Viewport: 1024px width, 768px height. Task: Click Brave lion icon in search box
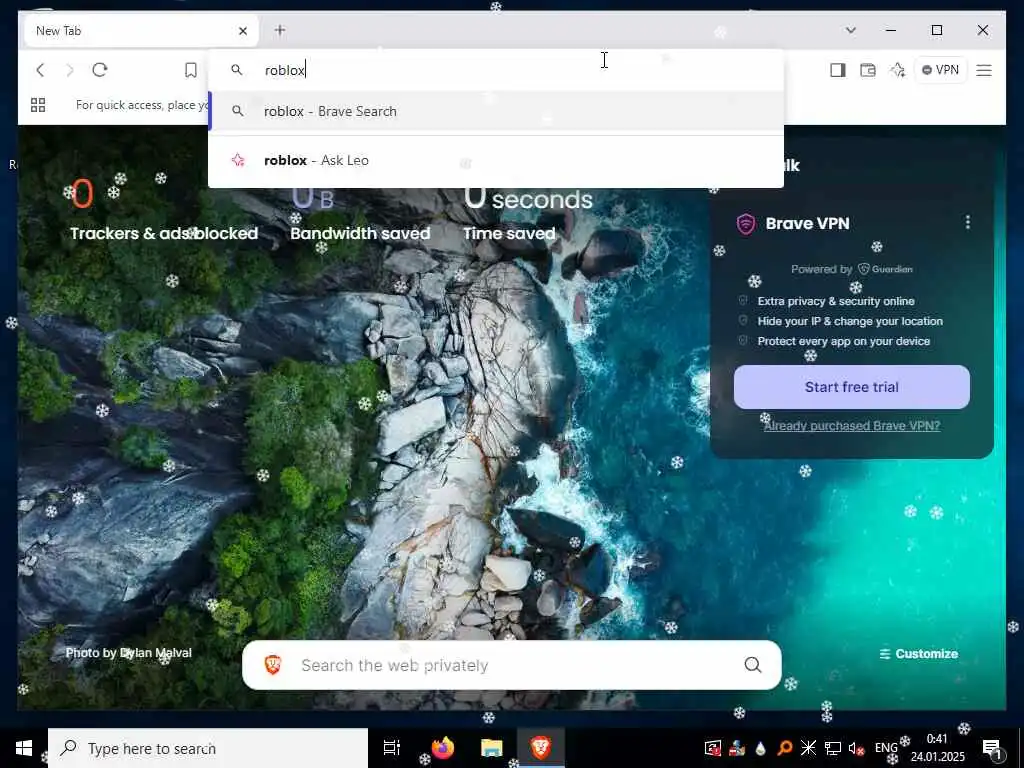[x=273, y=665]
